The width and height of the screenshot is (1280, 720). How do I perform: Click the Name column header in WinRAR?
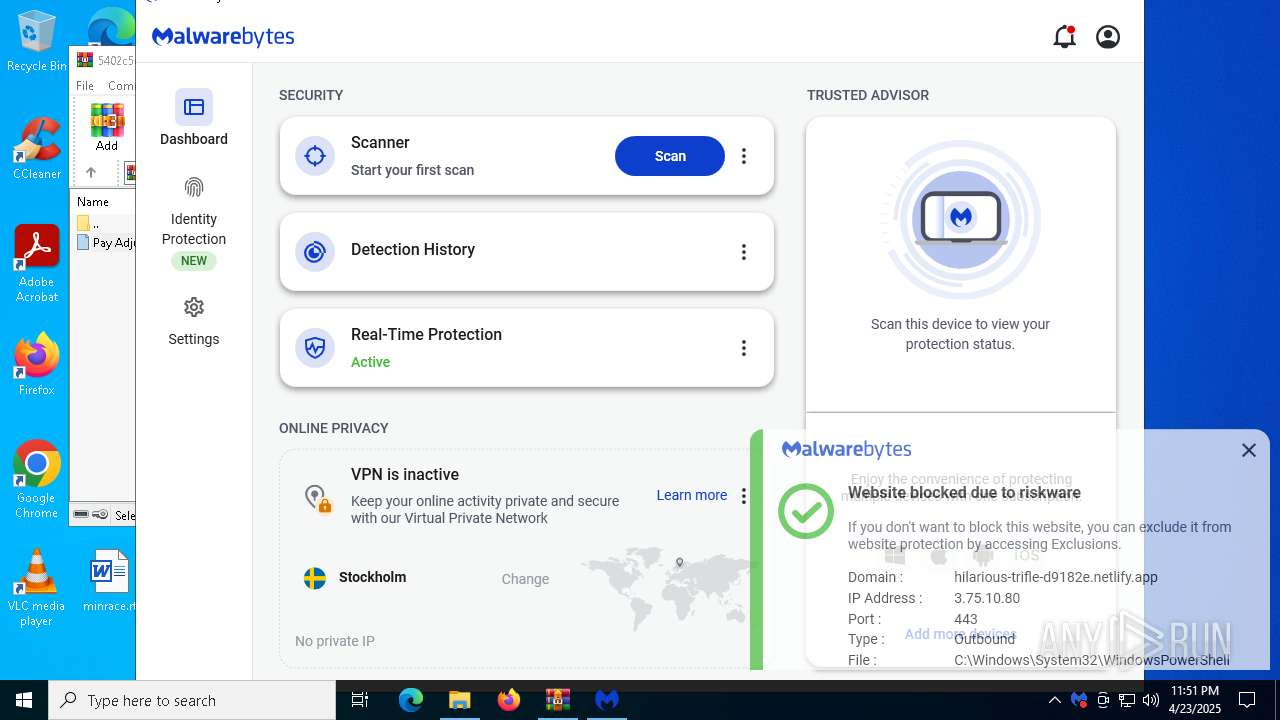(93, 202)
